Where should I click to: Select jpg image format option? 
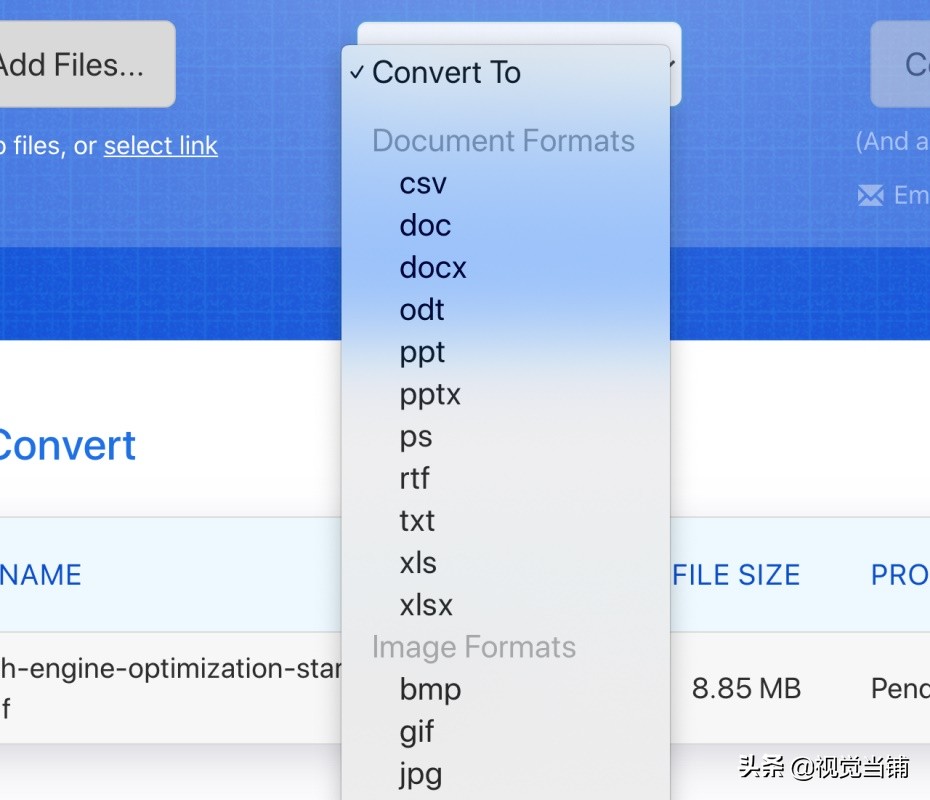click(x=420, y=774)
